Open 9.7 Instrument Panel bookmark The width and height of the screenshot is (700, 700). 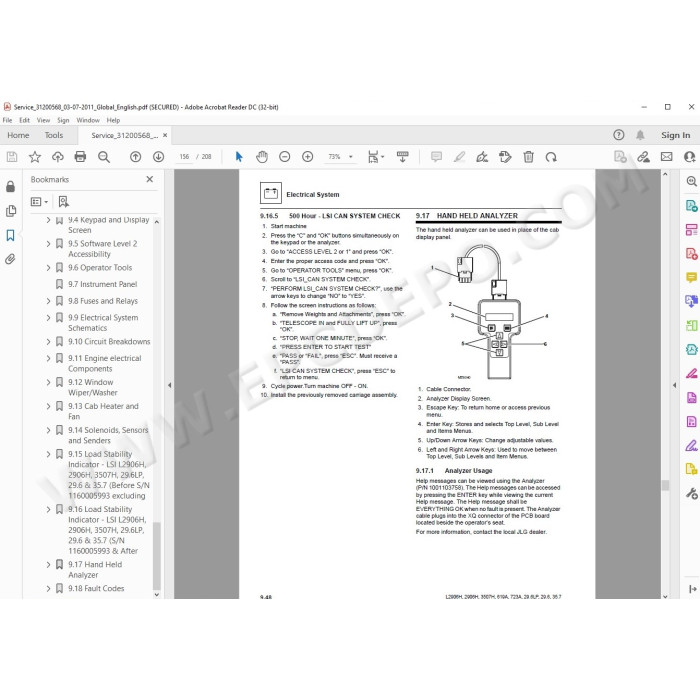click(102, 284)
